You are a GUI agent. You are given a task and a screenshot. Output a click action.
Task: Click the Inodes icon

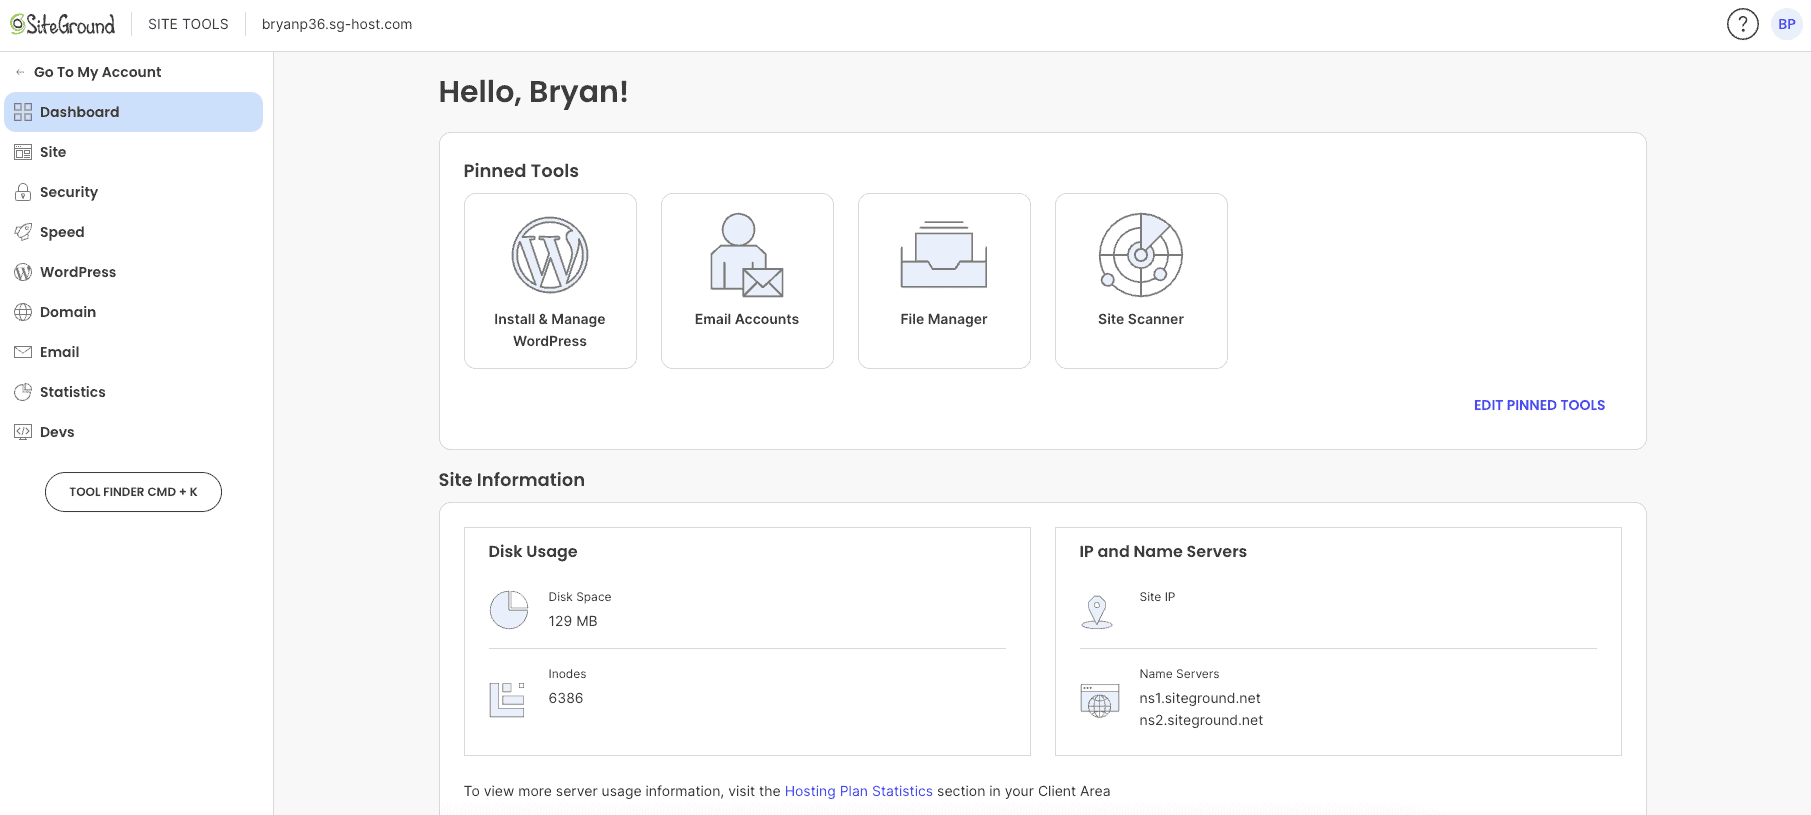(507, 699)
